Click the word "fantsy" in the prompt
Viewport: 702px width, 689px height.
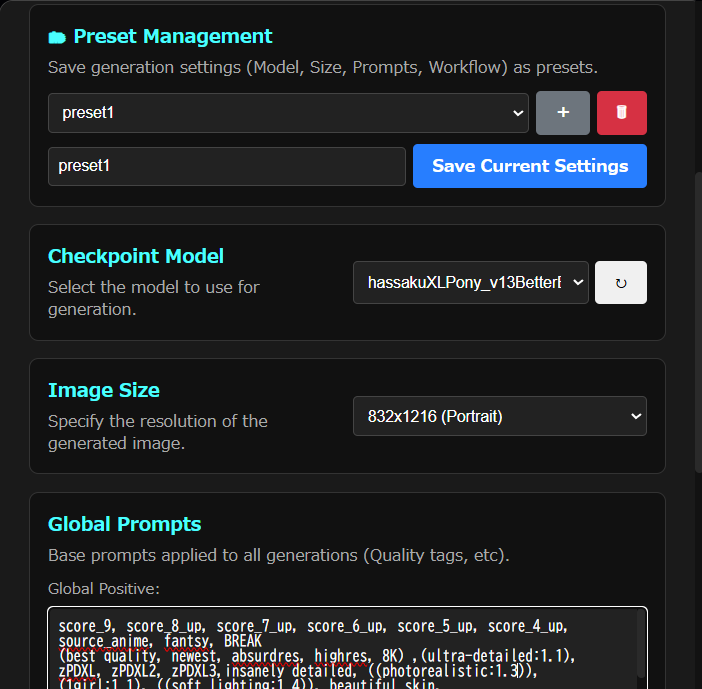pos(186,641)
